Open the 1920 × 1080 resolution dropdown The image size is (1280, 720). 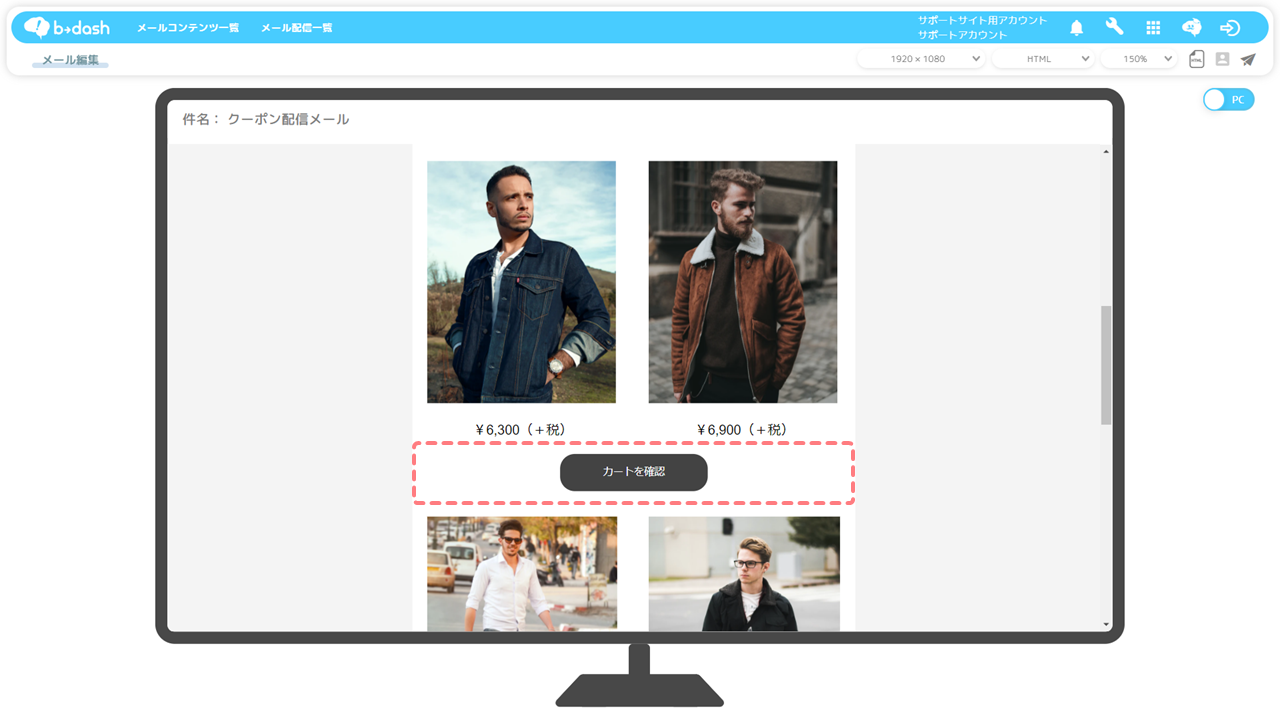[x=921, y=59]
